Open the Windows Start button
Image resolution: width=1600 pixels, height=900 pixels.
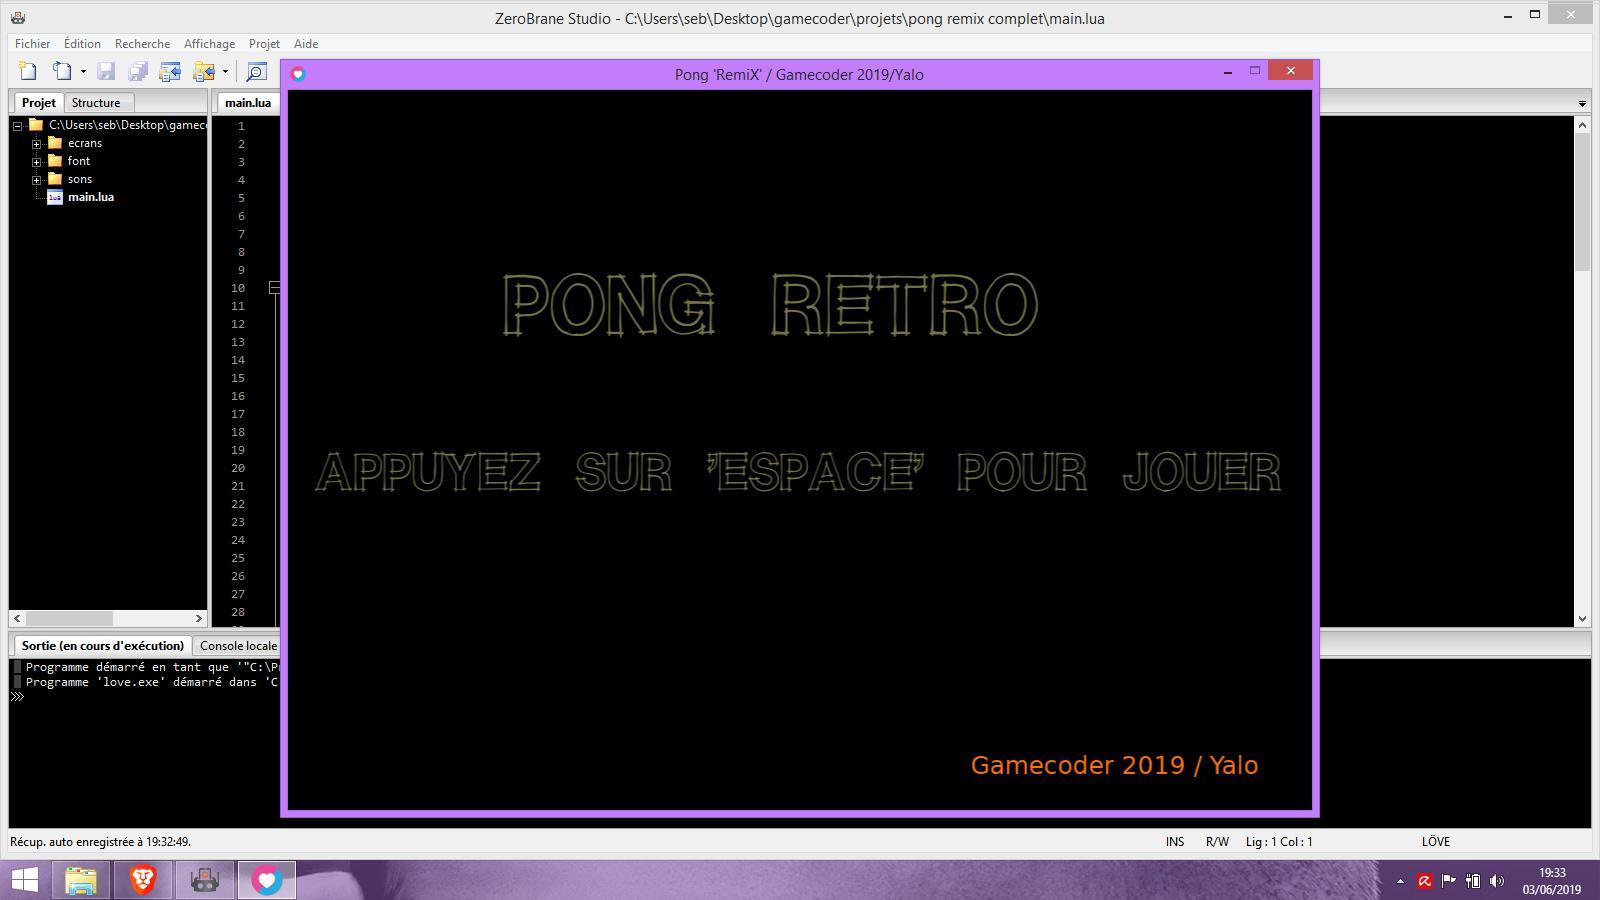pos(24,880)
